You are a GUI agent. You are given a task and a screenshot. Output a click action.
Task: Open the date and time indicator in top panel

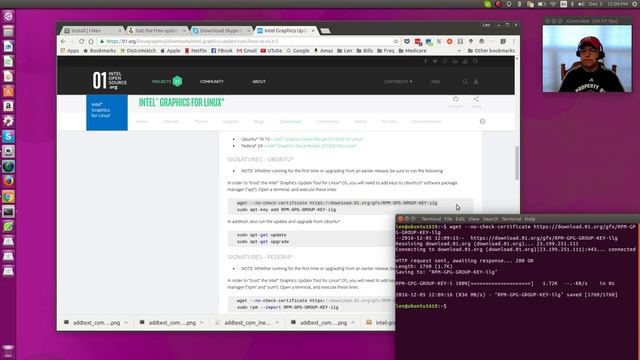608,4
